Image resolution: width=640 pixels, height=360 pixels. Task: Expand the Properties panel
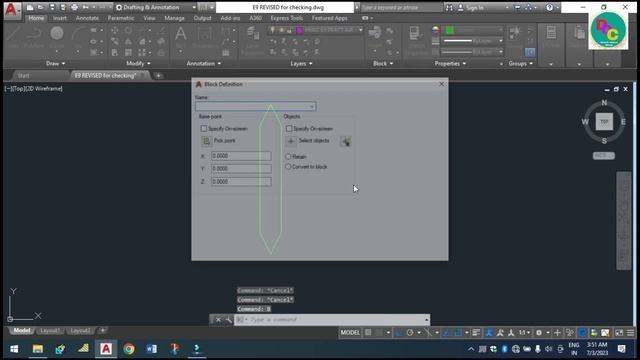tap(450, 64)
